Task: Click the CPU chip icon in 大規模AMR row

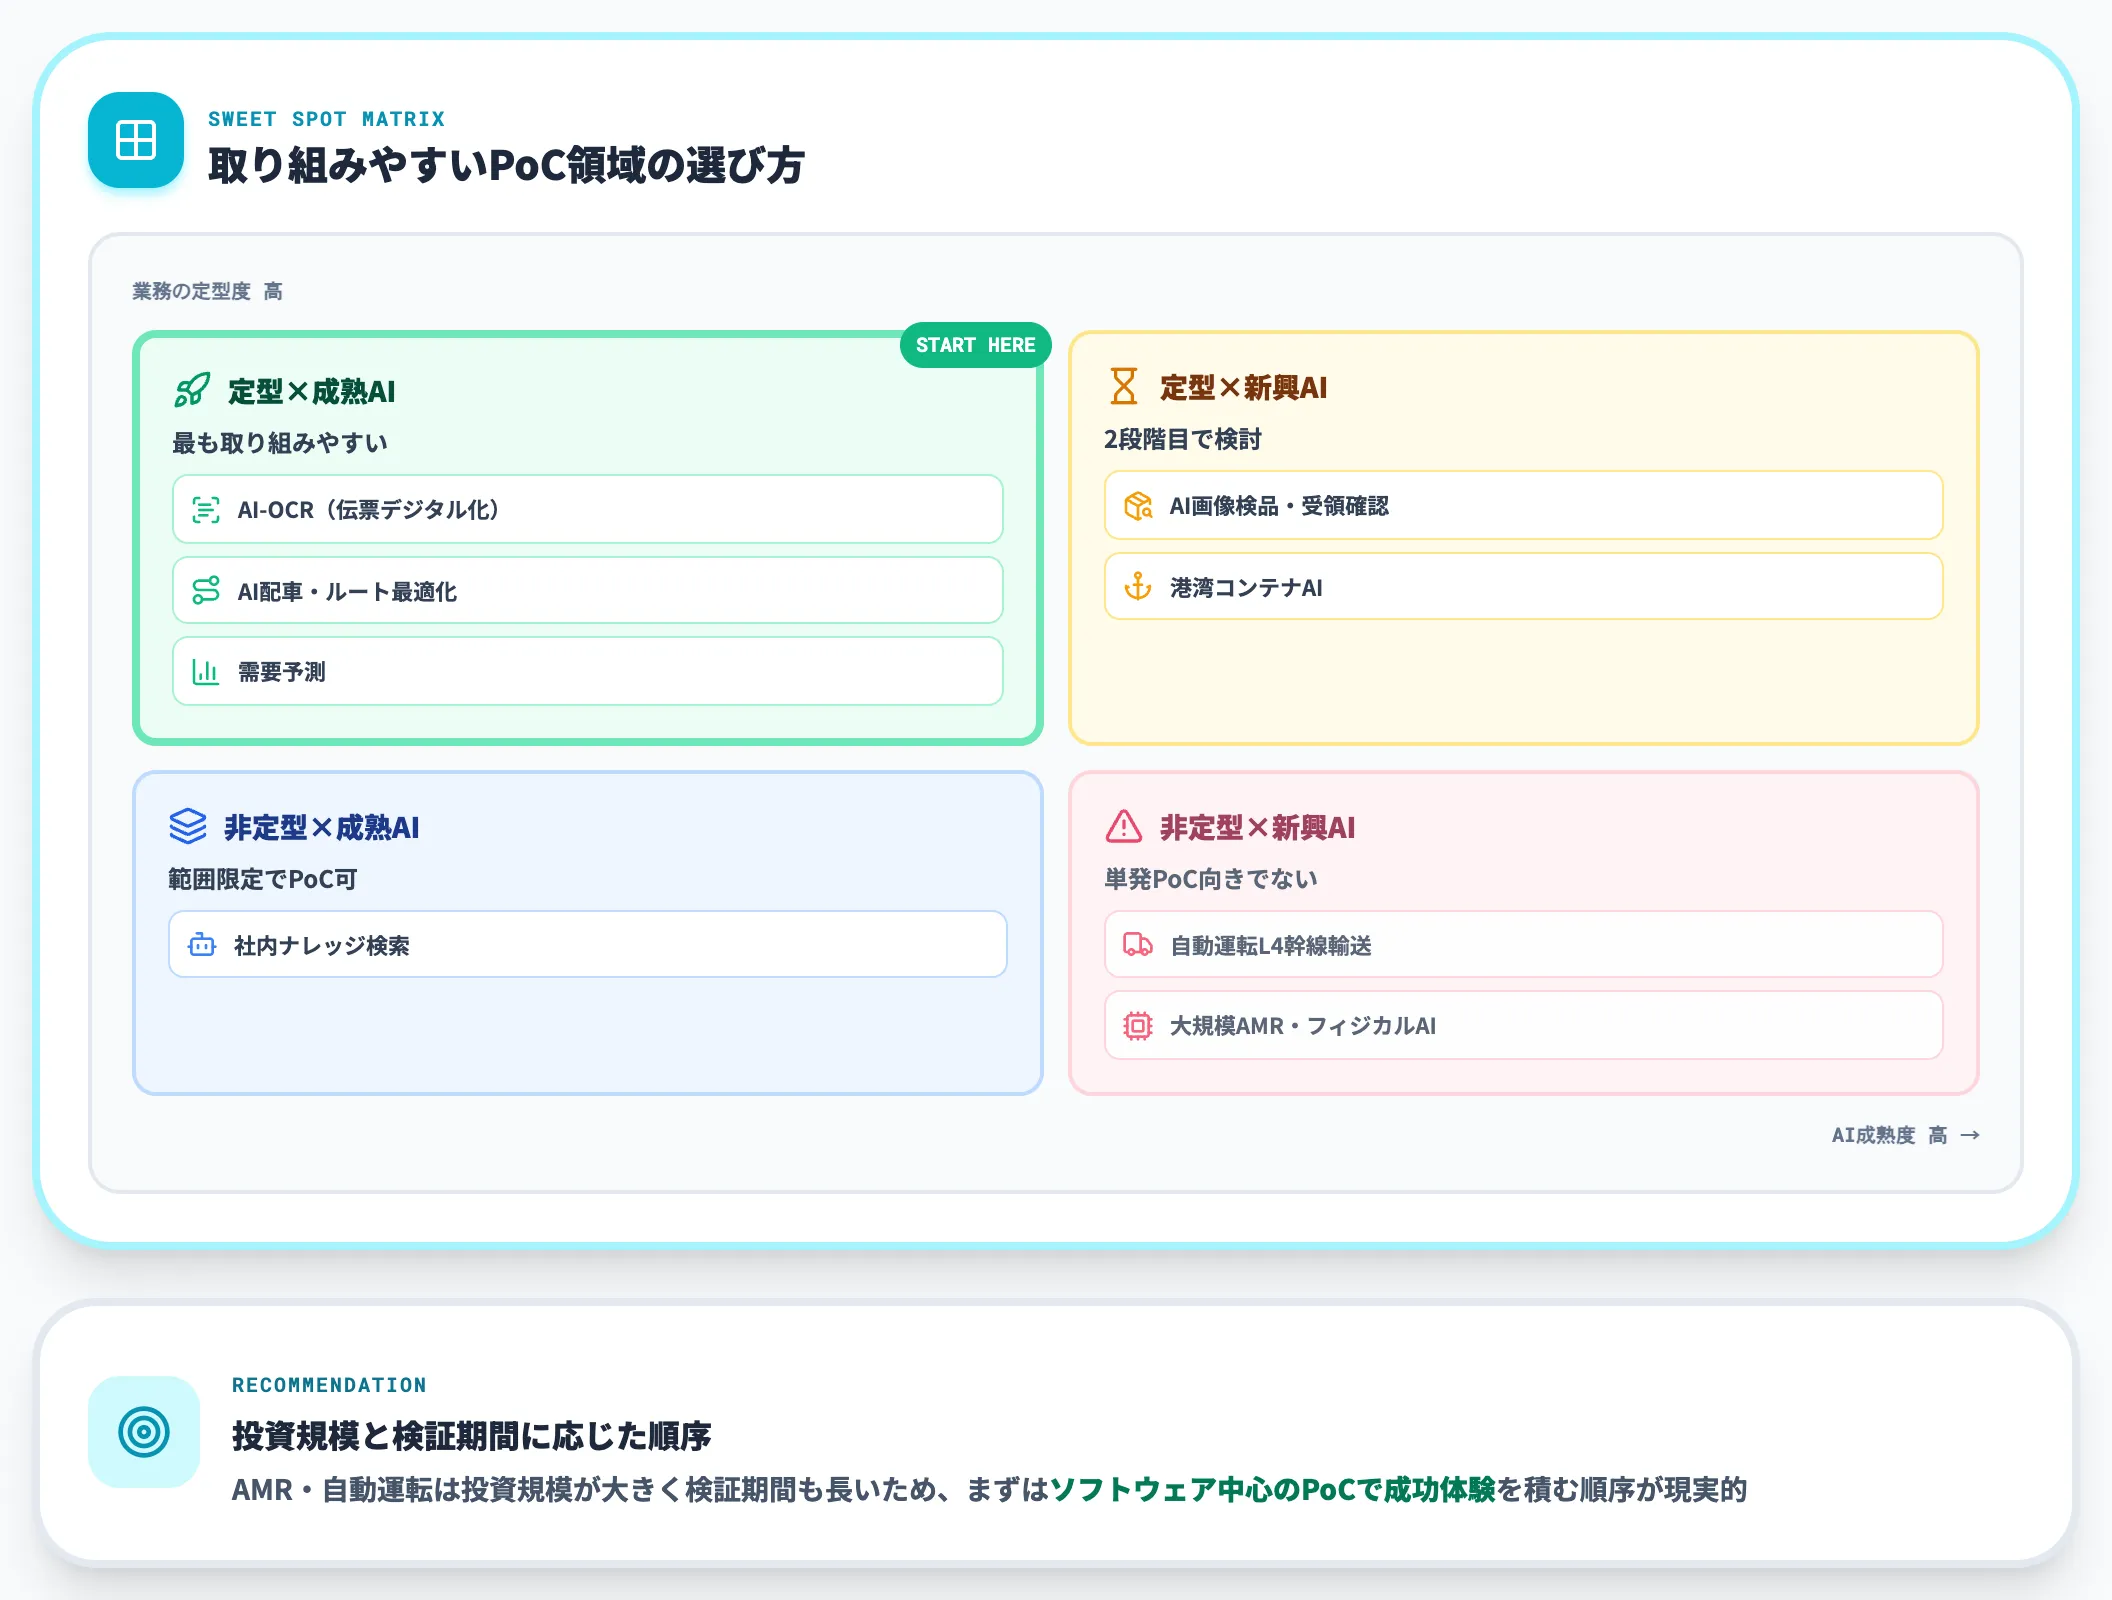Action: pos(1138,1026)
